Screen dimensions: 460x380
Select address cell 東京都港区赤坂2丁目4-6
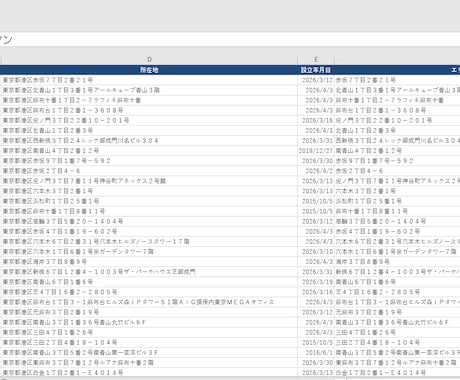click(149, 171)
